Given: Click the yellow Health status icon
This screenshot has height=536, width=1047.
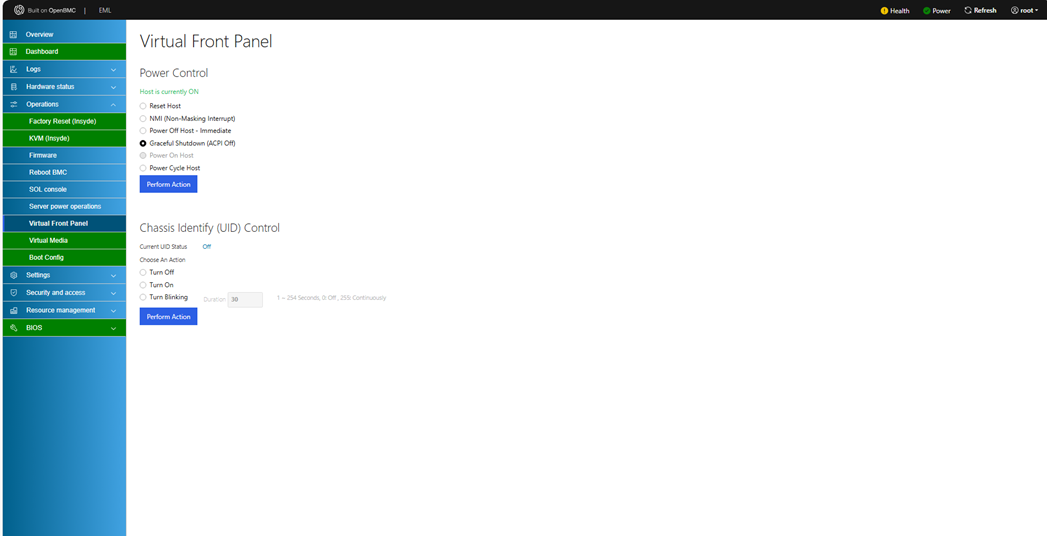Looking at the screenshot, I should 884,11.
